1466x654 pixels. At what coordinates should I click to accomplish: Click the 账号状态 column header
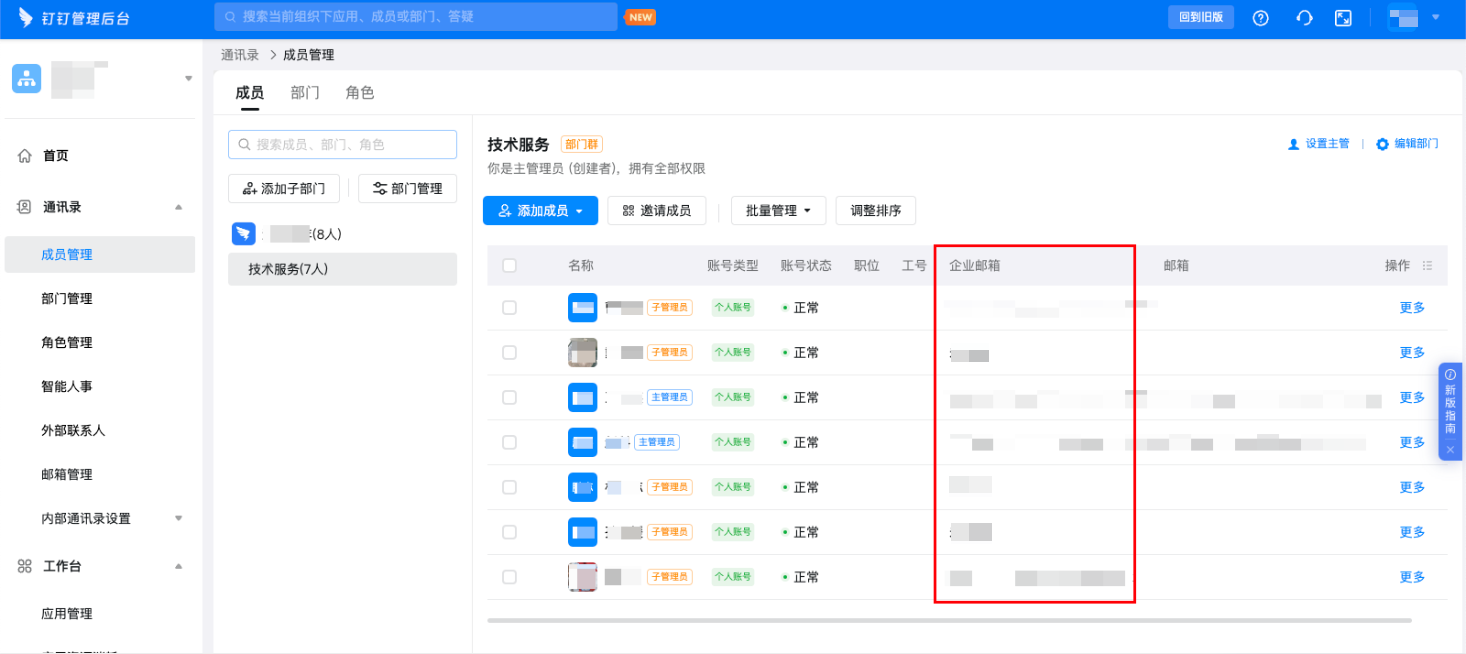point(806,266)
